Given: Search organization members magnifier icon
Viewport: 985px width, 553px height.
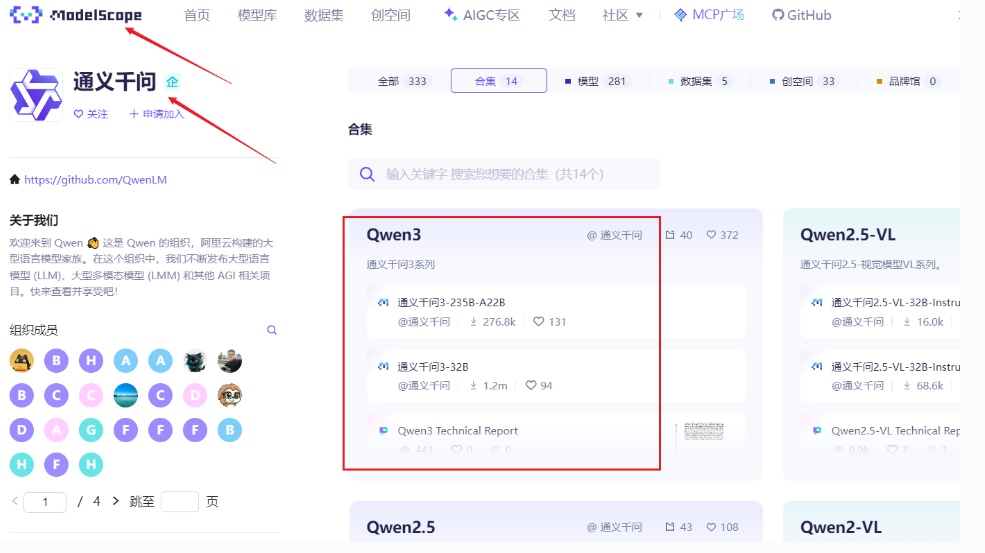Looking at the screenshot, I should [x=271, y=330].
